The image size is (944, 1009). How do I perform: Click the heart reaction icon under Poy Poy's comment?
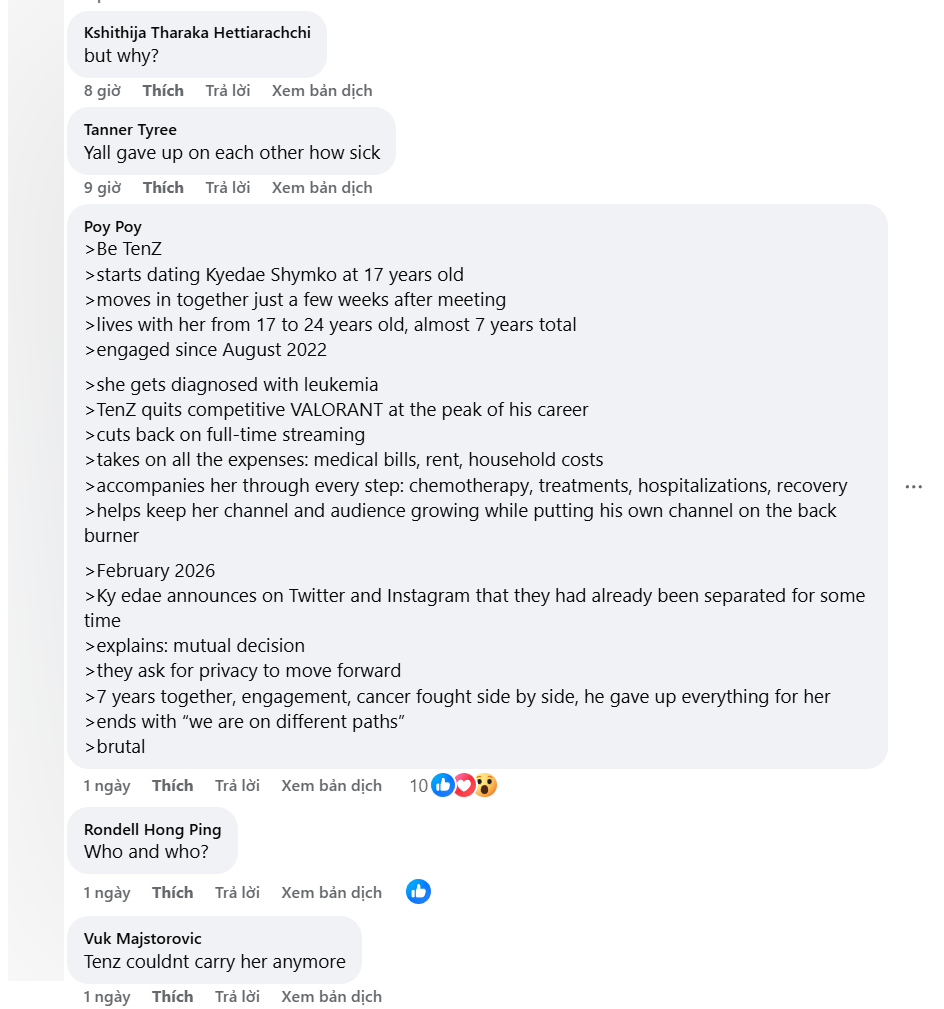click(x=464, y=785)
